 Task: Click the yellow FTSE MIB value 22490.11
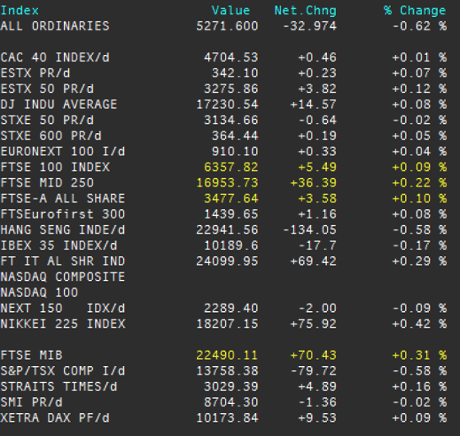coord(227,355)
